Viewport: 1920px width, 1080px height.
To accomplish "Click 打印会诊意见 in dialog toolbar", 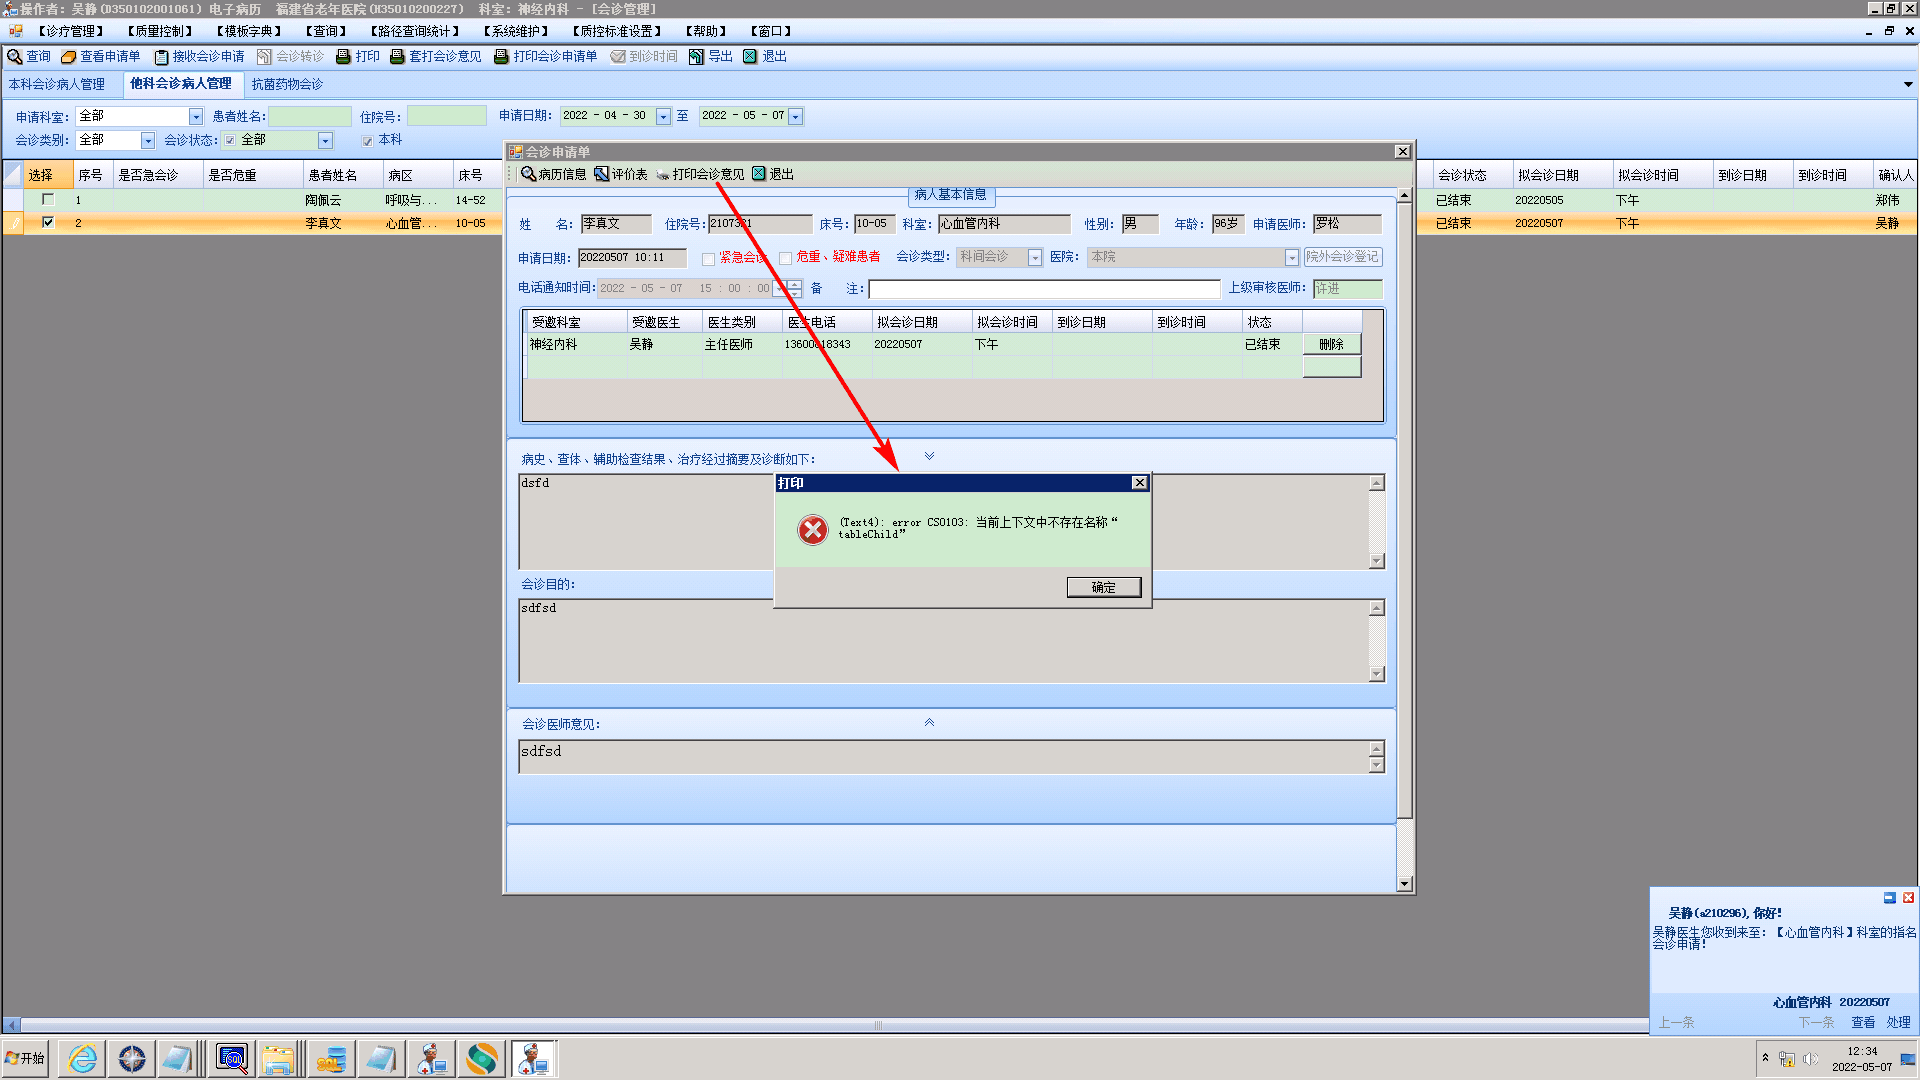I will click(700, 174).
